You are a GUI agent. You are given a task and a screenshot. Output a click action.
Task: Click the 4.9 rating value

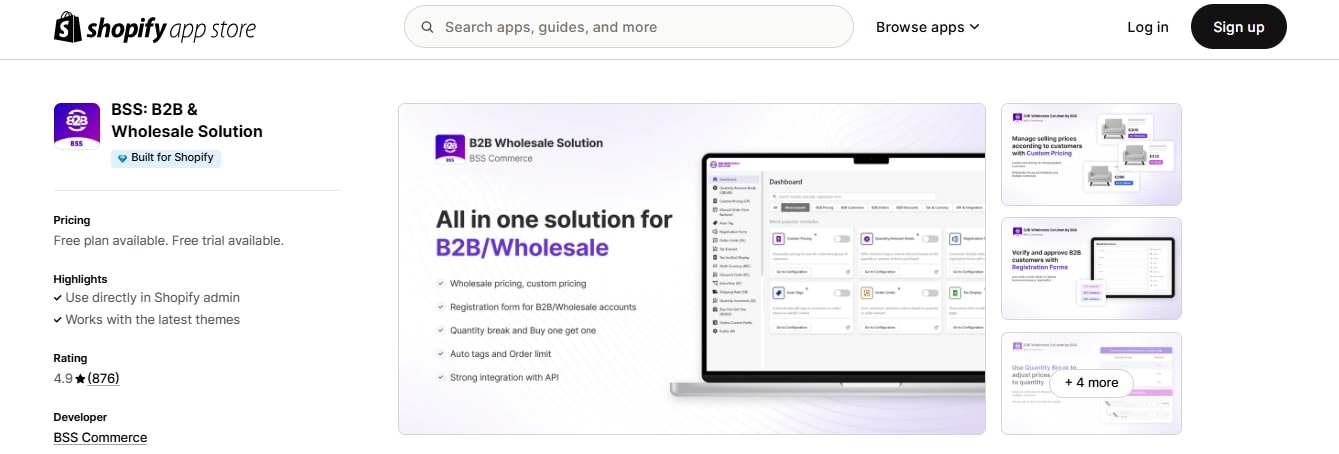point(63,379)
